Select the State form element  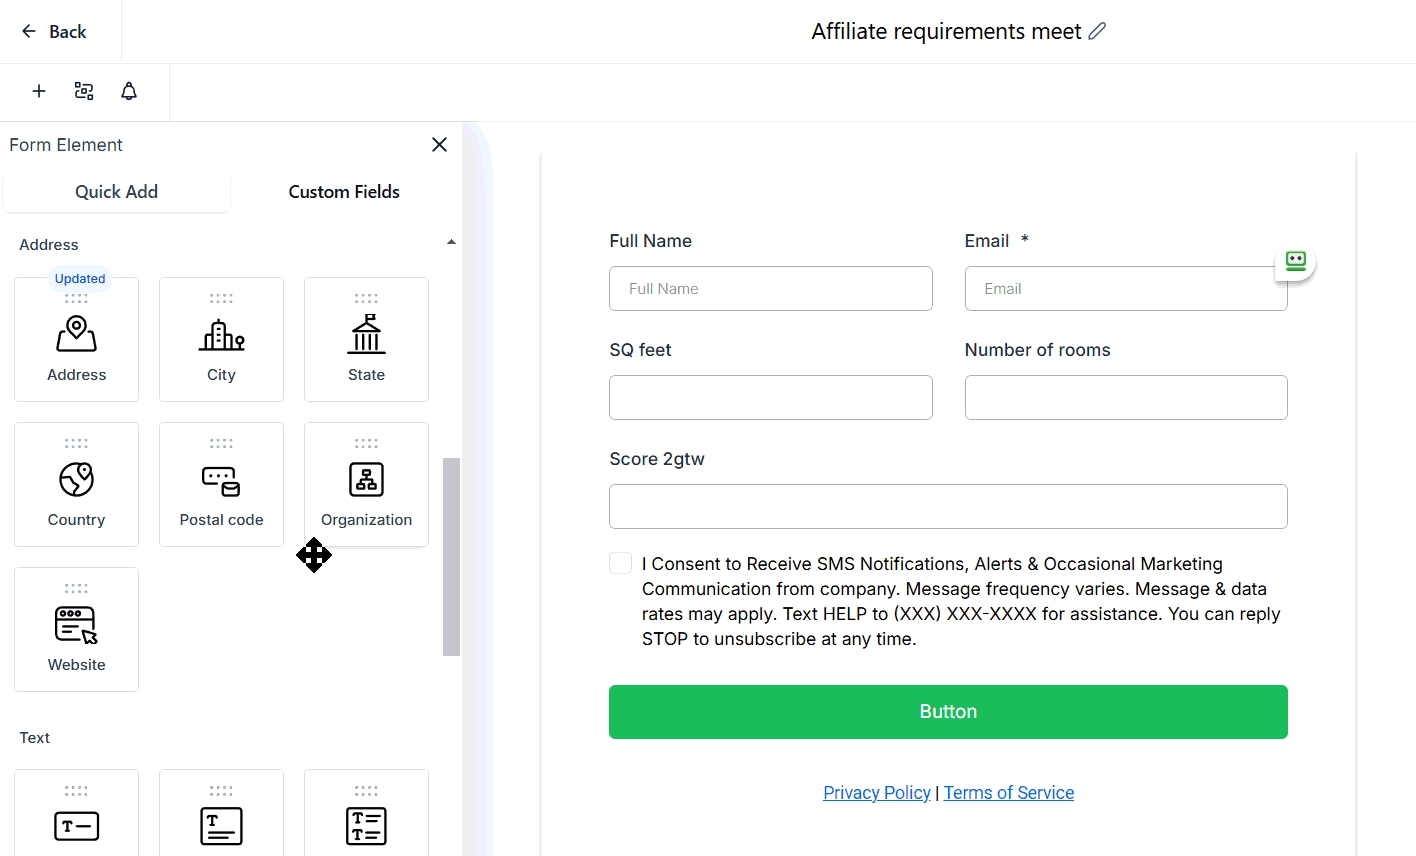pos(366,340)
